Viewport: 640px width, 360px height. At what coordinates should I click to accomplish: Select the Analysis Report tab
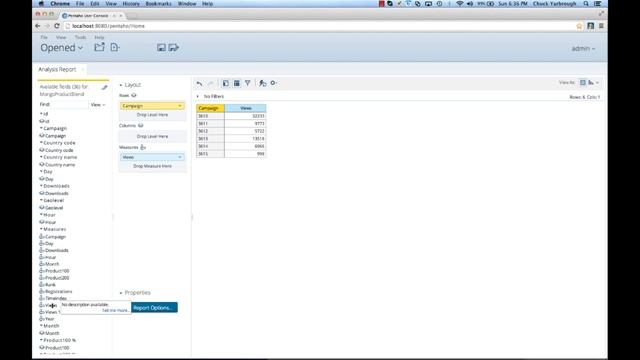(x=57, y=69)
